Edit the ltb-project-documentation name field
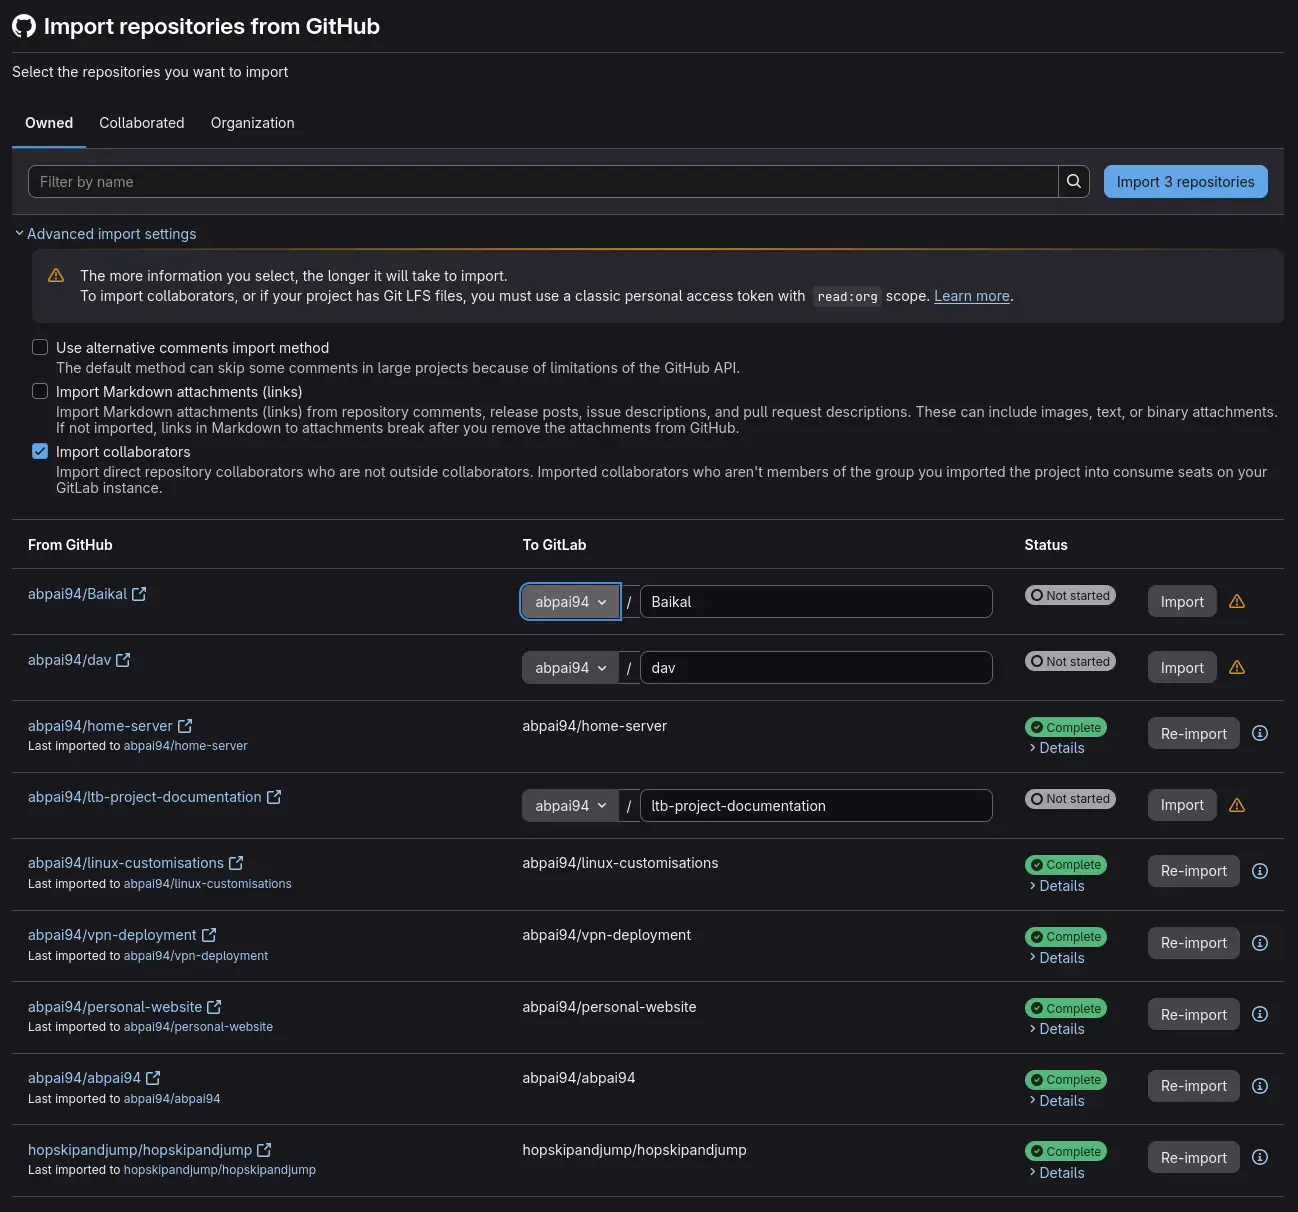 pos(816,805)
